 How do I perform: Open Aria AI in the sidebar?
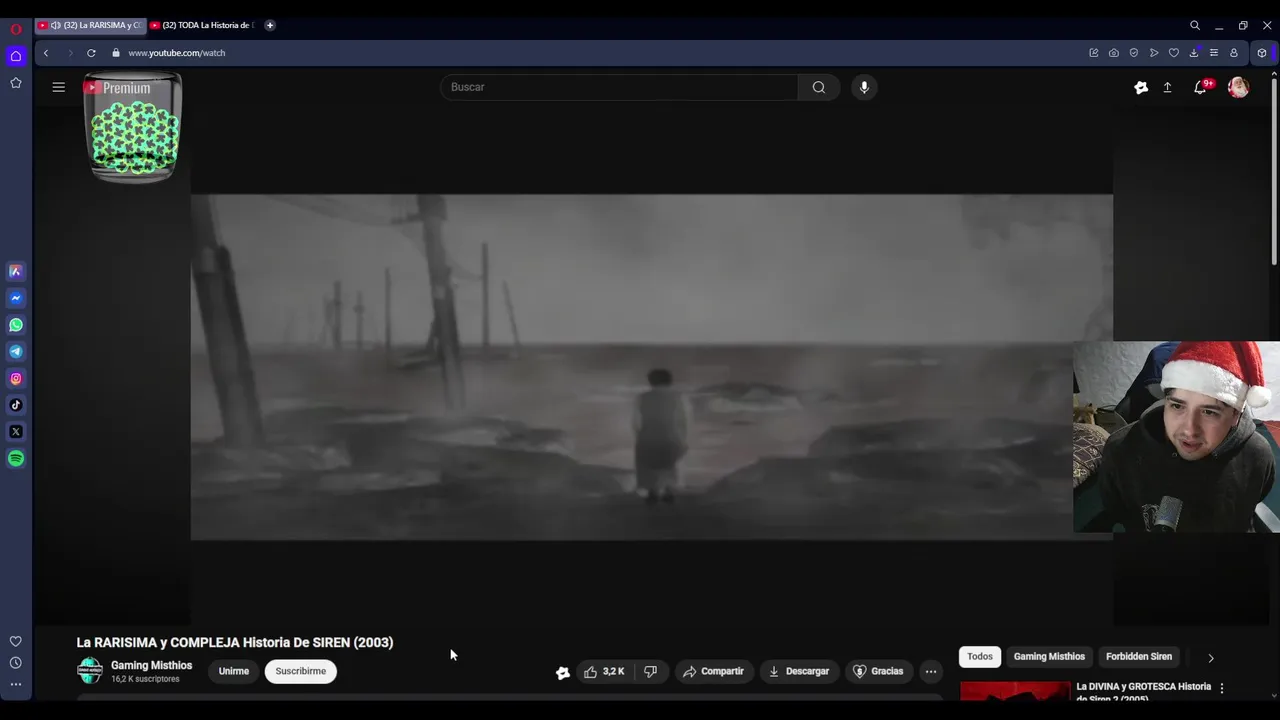coord(16,271)
